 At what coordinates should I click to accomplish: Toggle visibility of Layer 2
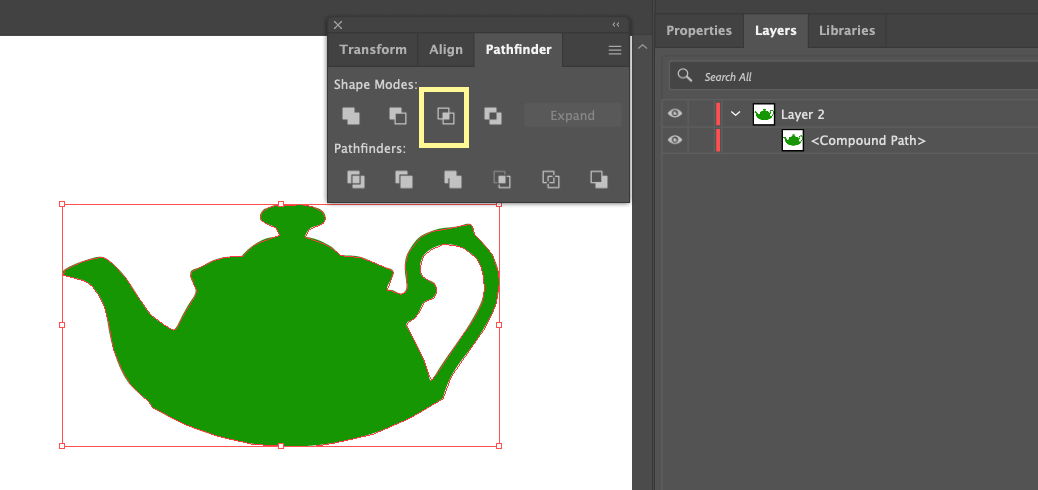(675, 114)
